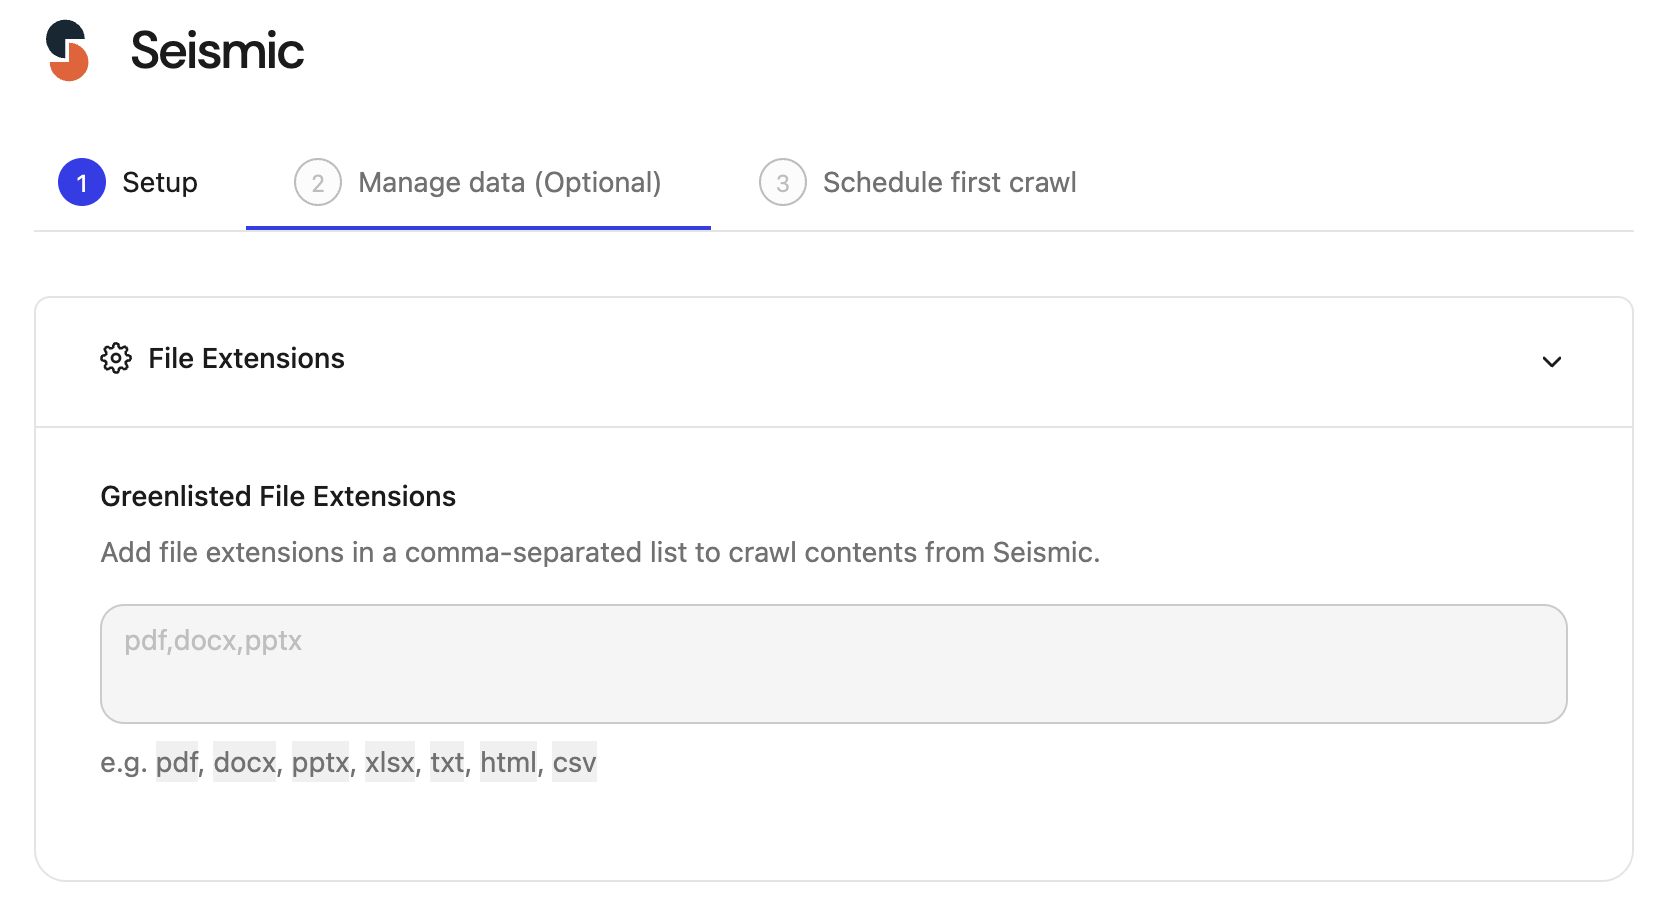This screenshot has height=908, width=1680.
Task: Click the html example extension chip
Action: pyautogui.click(x=508, y=763)
